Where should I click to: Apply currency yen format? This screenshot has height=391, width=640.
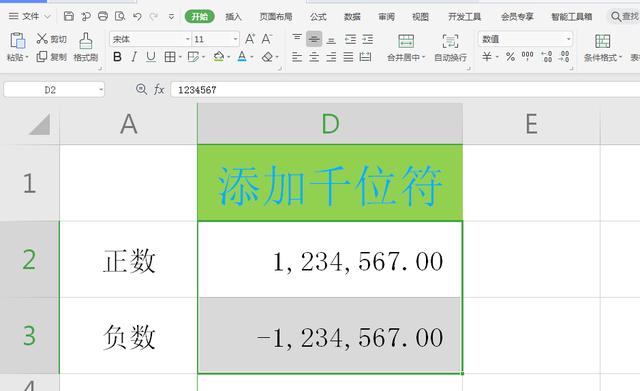click(487, 57)
